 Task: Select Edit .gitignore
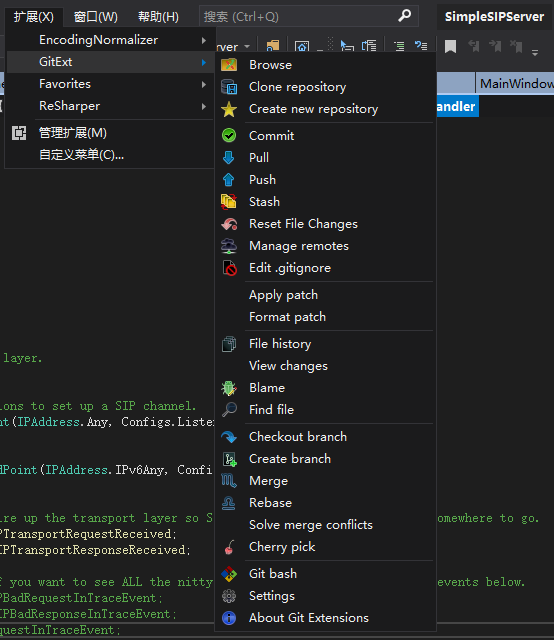pyautogui.click(x=325, y=268)
